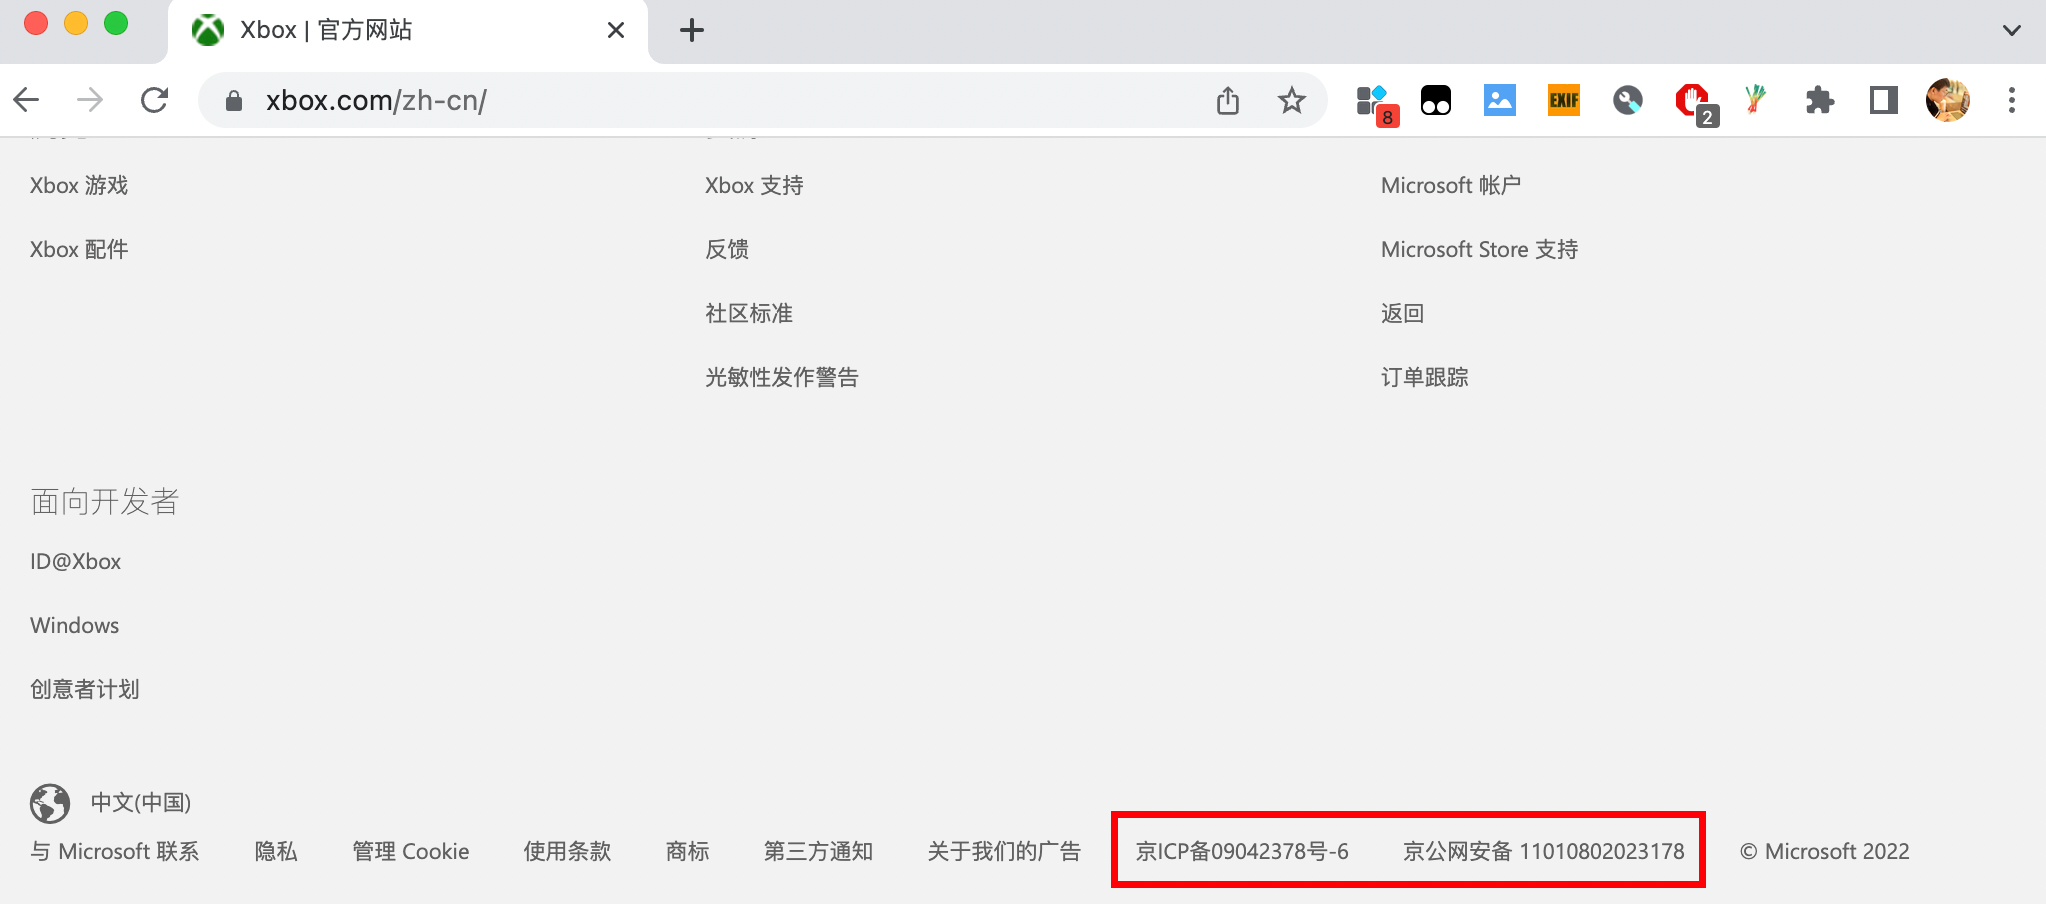
Task: Open Microsoft Store 支持 link
Action: 1479,250
